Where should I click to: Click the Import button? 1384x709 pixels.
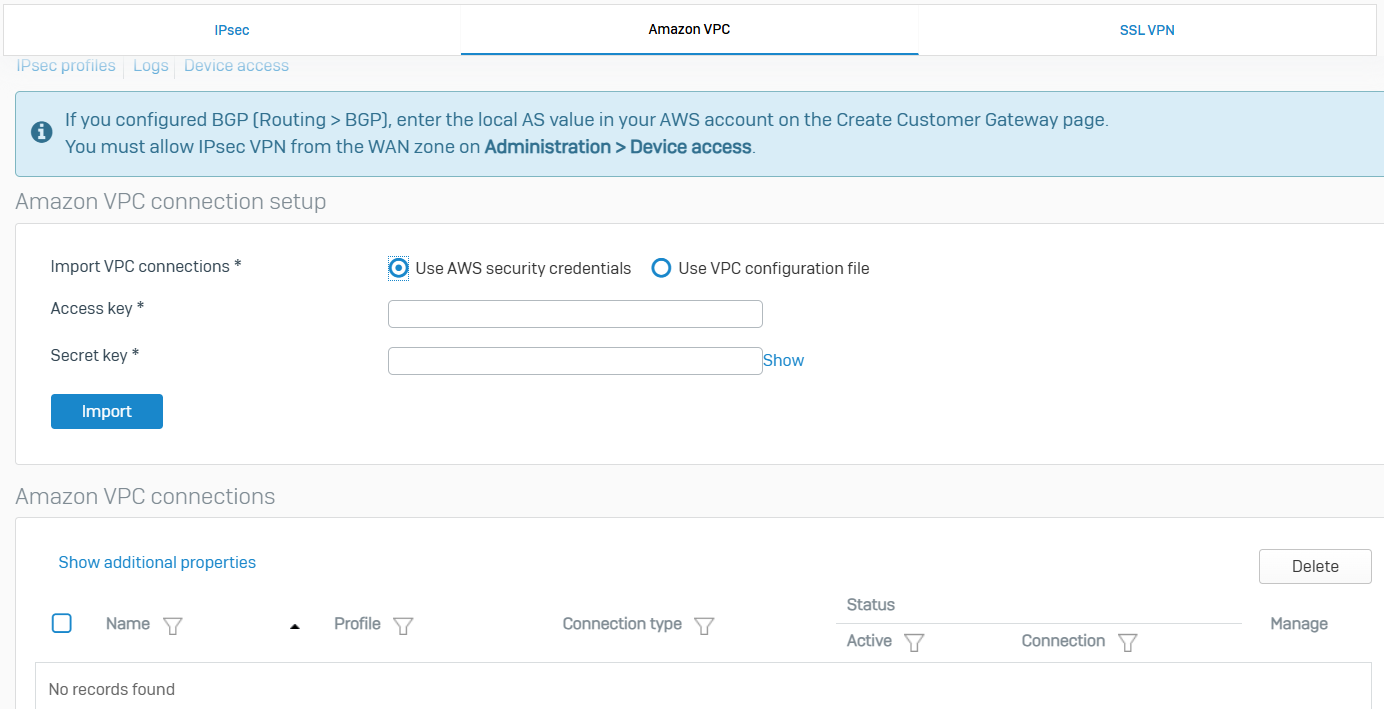point(107,411)
